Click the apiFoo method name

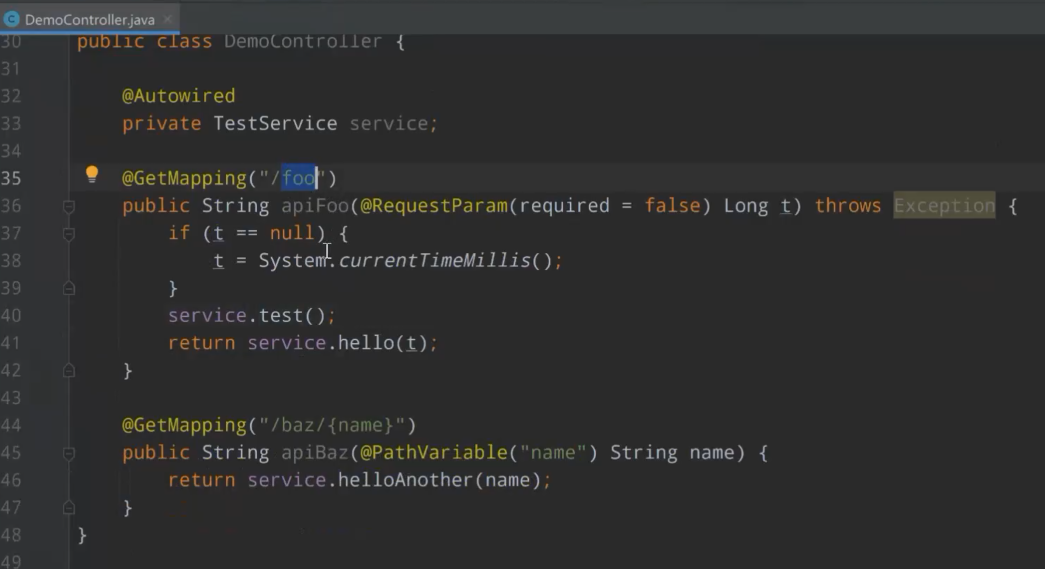[x=315, y=206]
